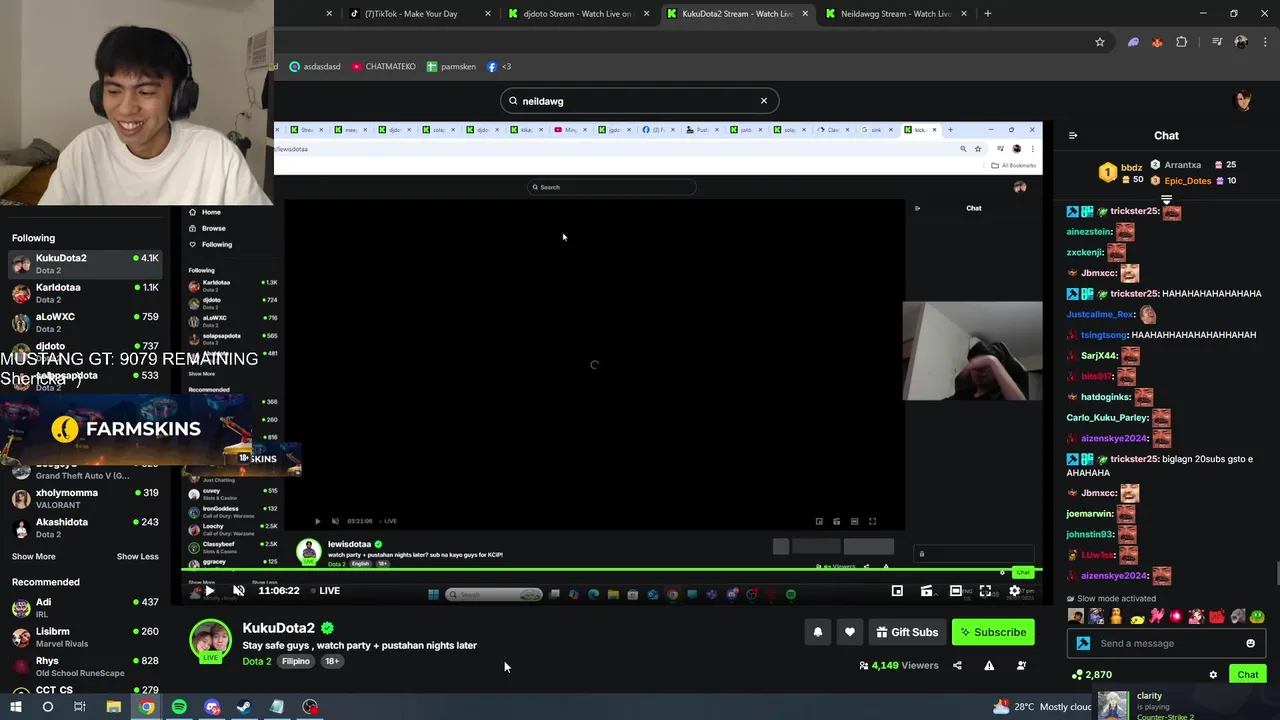This screenshot has width=1280, height=720.
Task: Switch to the djdoto Stream tab
Action: (x=580, y=14)
